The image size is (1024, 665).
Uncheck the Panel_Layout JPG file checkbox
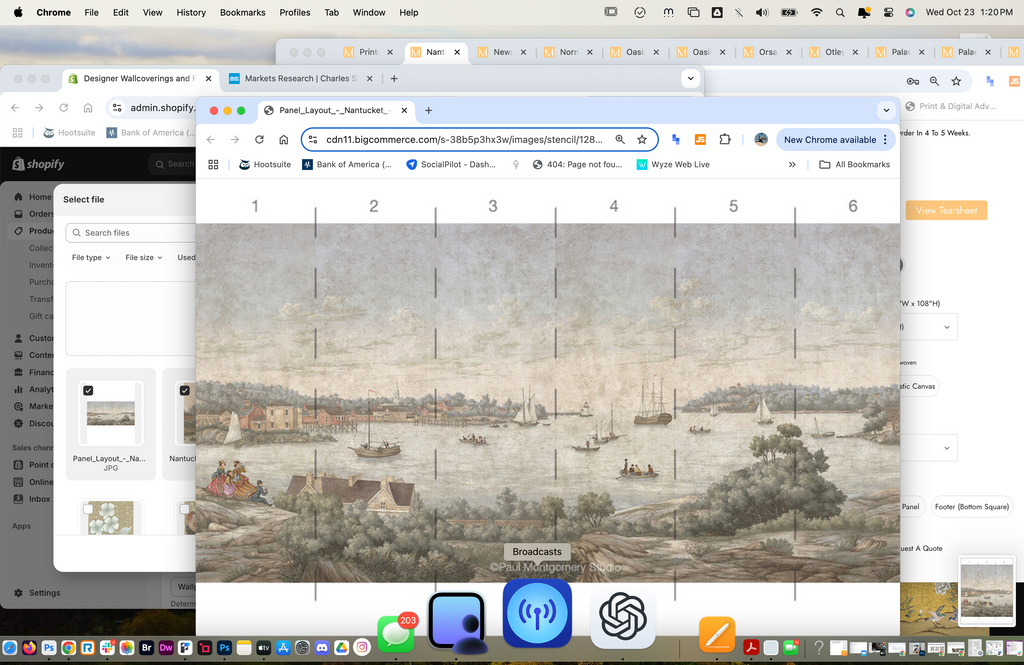(x=88, y=391)
